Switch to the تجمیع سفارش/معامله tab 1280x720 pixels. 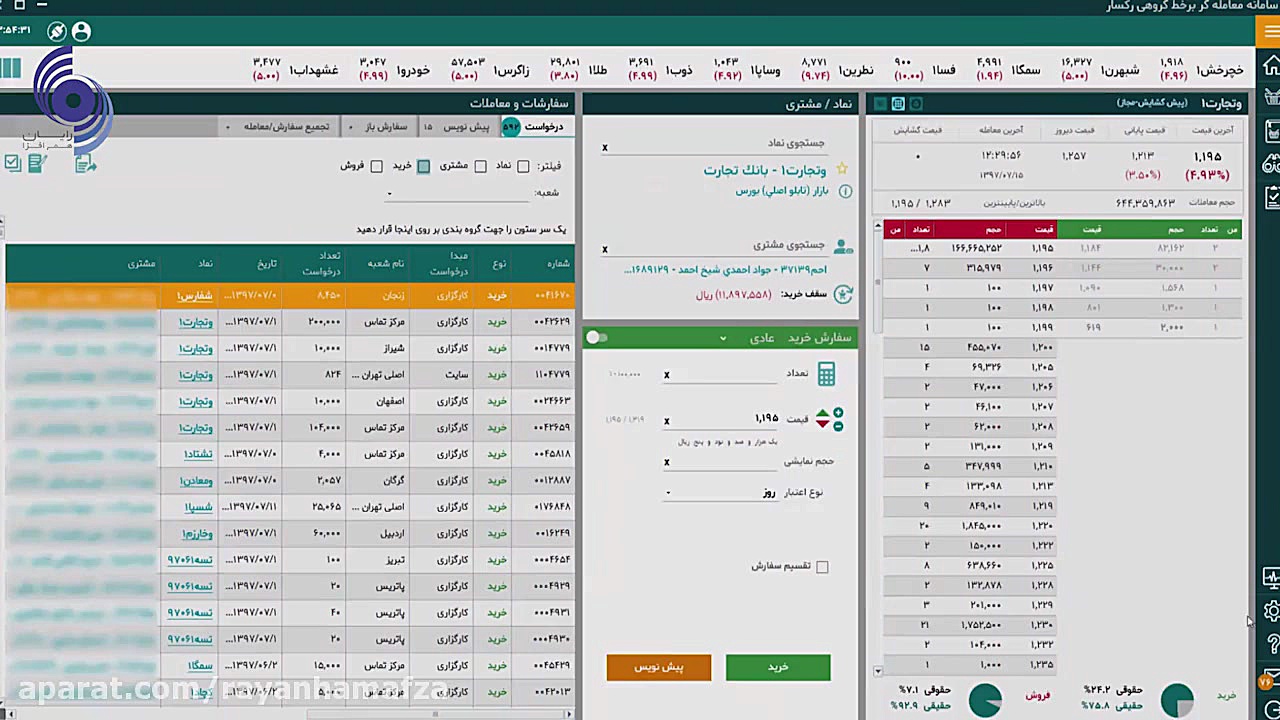[x=280, y=127]
